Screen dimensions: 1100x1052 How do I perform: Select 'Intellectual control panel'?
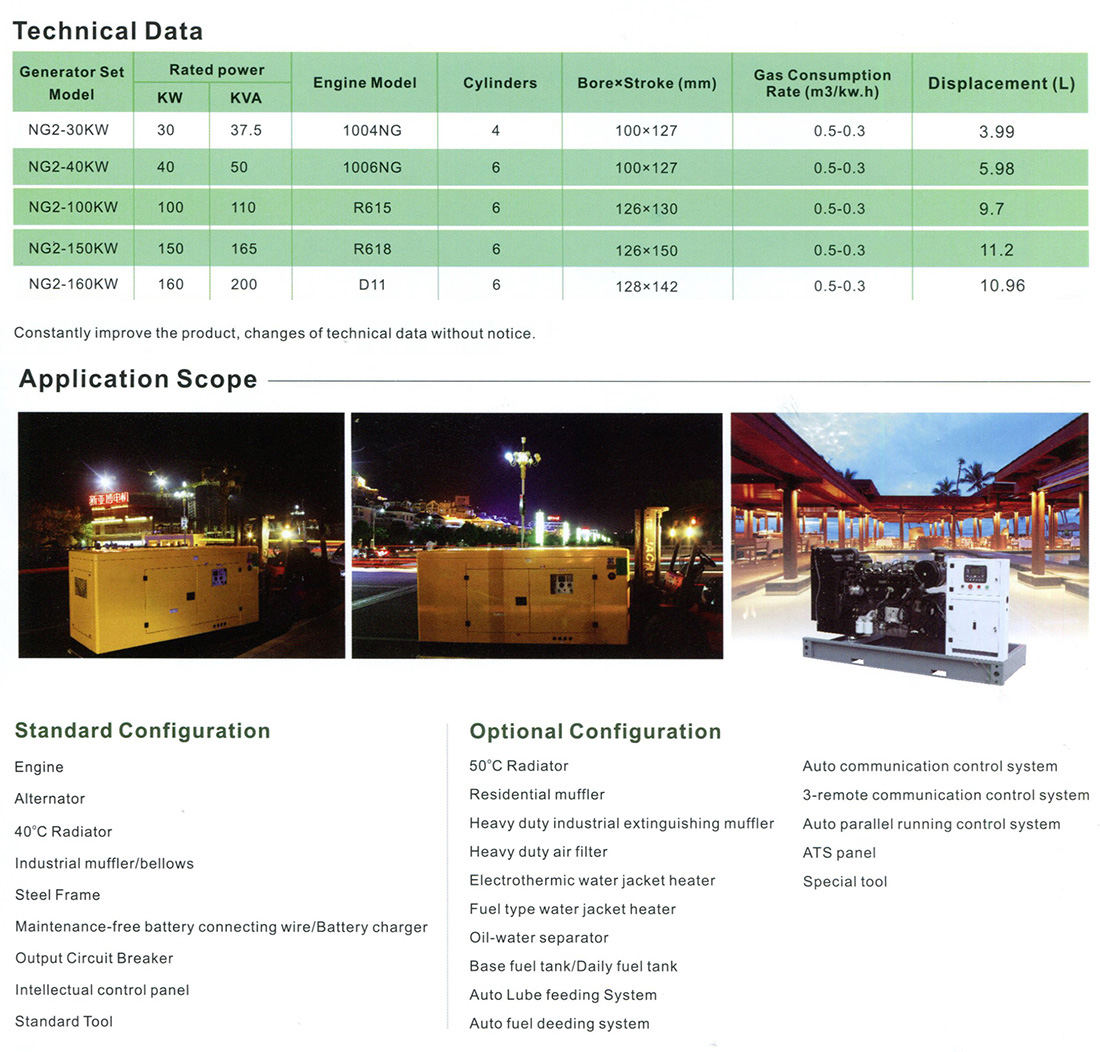pos(102,990)
